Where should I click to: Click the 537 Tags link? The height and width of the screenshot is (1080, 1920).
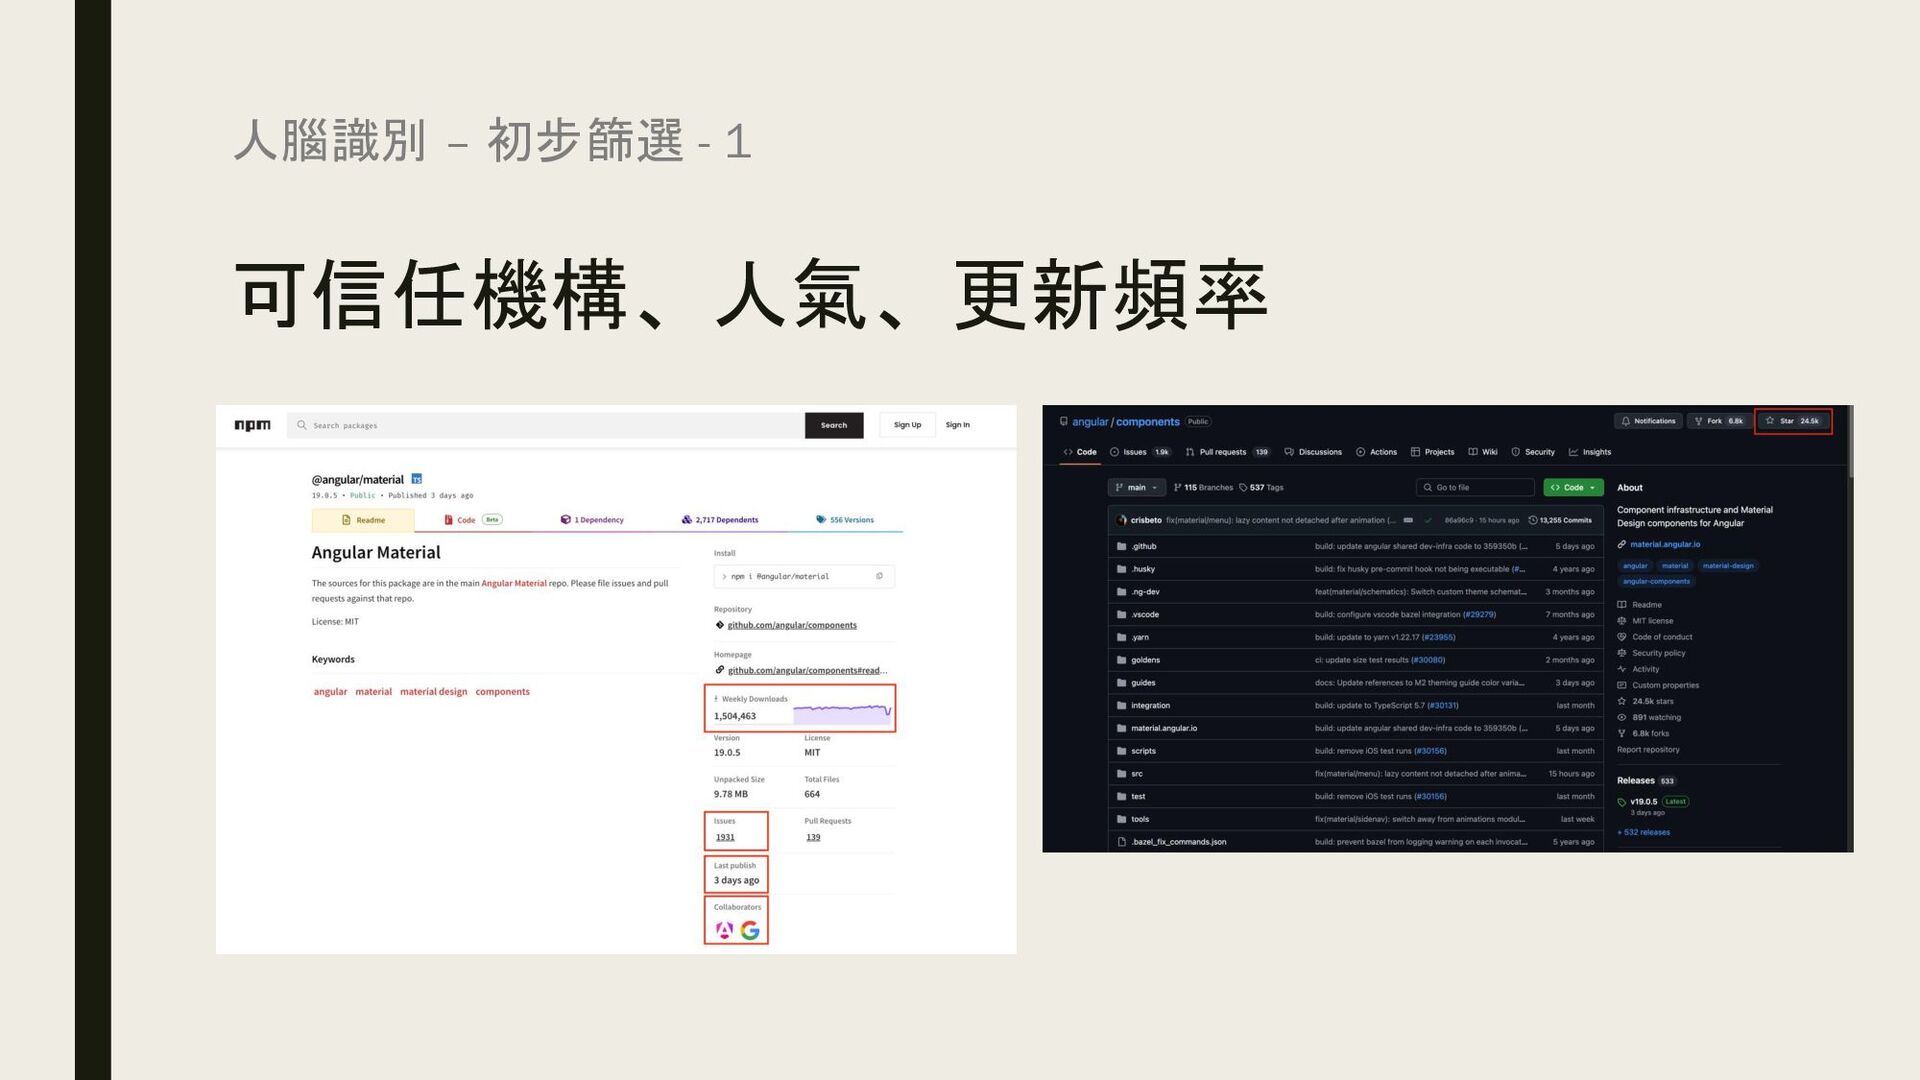pos(1262,488)
